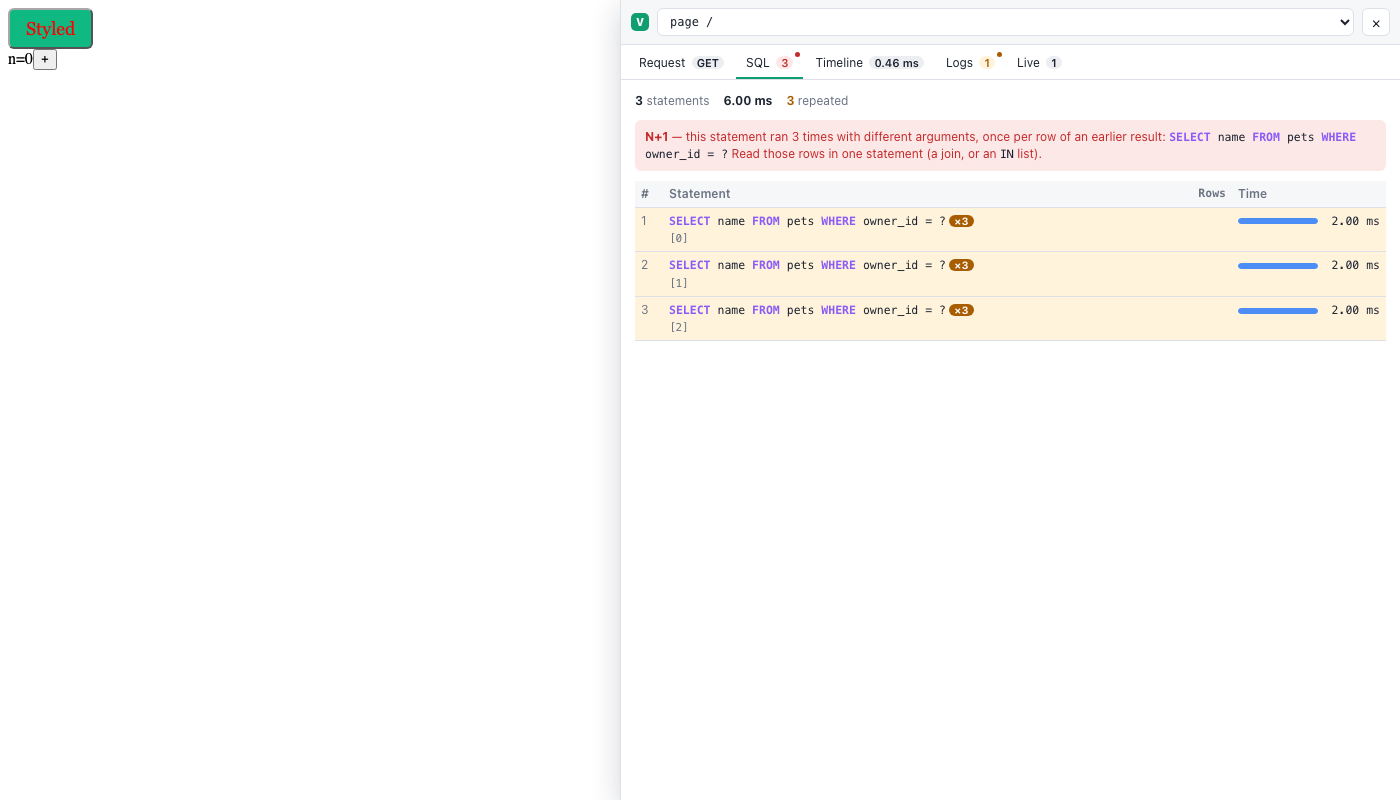Click the time bar in row 3
Image resolution: width=1400 pixels, height=800 pixels.
(1278, 311)
